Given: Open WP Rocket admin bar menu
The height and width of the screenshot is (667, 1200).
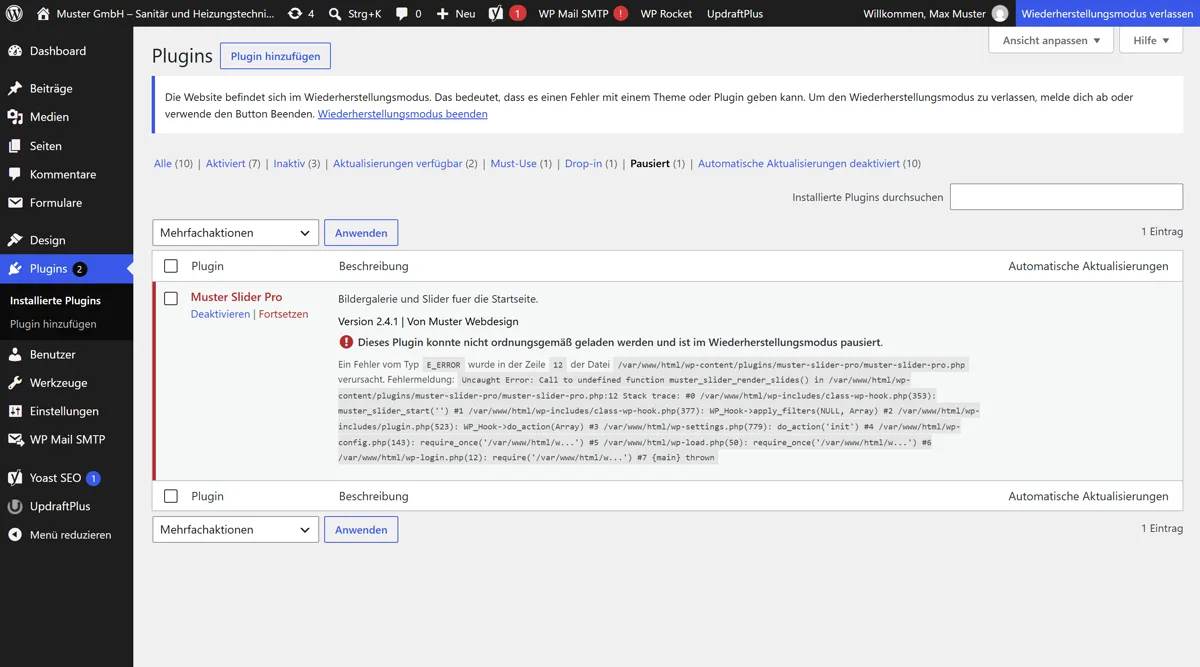Looking at the screenshot, I should click(666, 14).
